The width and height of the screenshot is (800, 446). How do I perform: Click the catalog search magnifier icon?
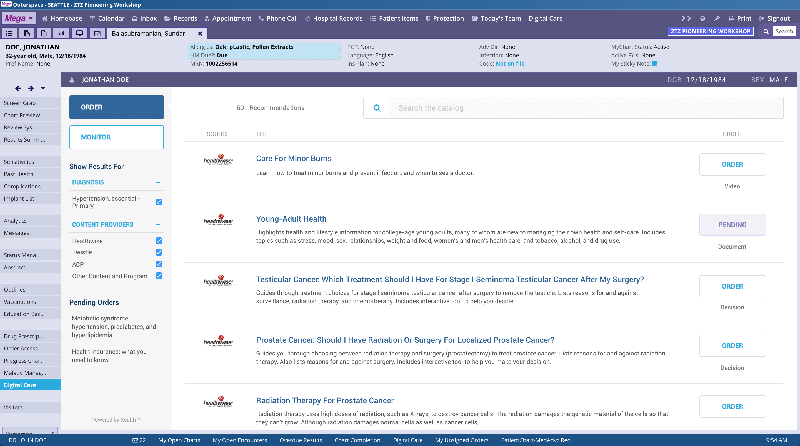click(x=377, y=107)
